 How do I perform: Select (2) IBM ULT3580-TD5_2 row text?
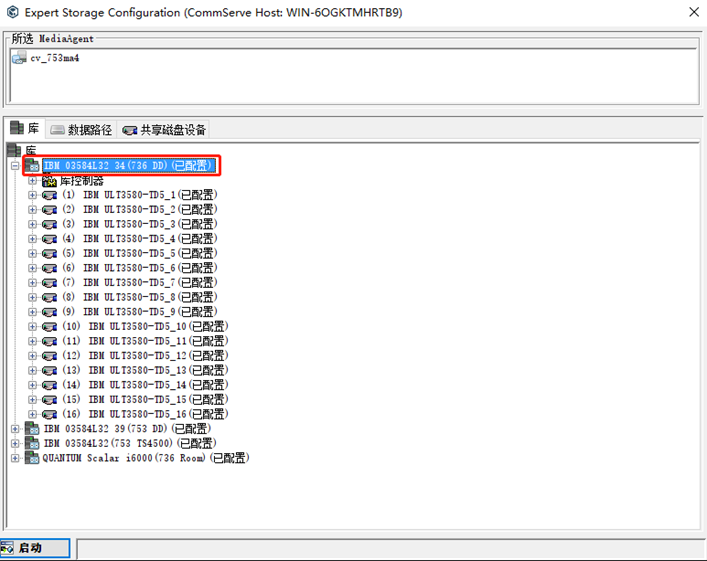coord(140,210)
